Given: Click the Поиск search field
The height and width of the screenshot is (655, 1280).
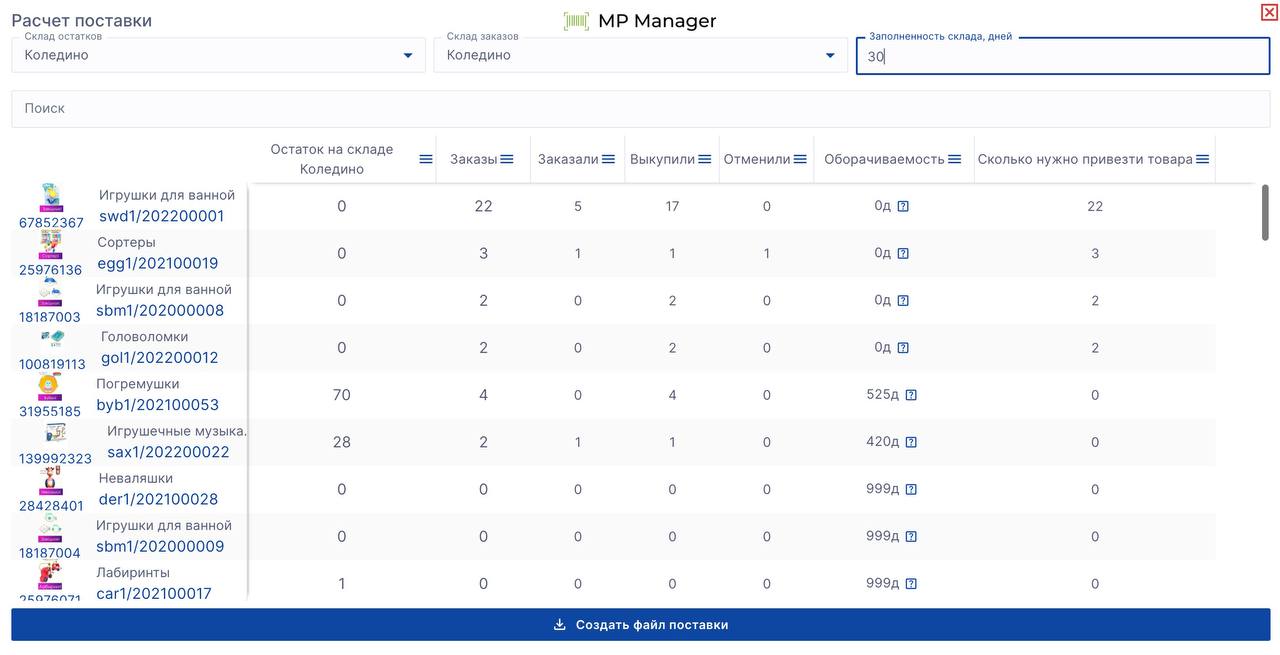Looking at the screenshot, I should [x=640, y=109].
